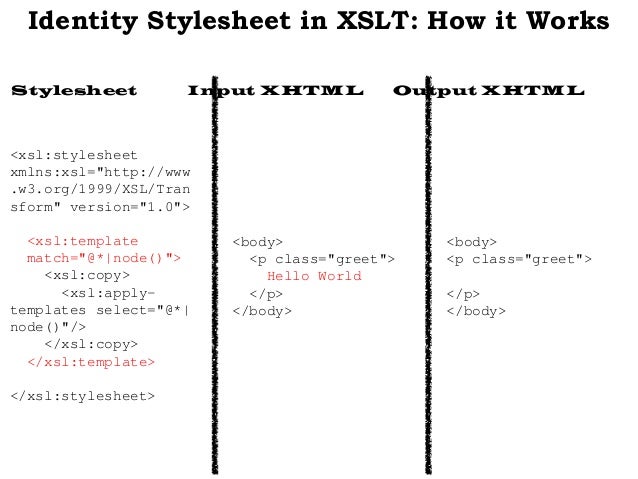Click the 'templates select="@*|' line

pos(100,310)
